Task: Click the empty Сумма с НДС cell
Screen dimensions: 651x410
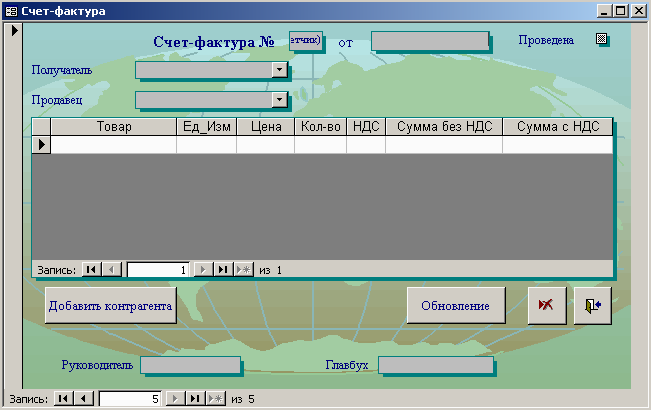Action: [558, 145]
